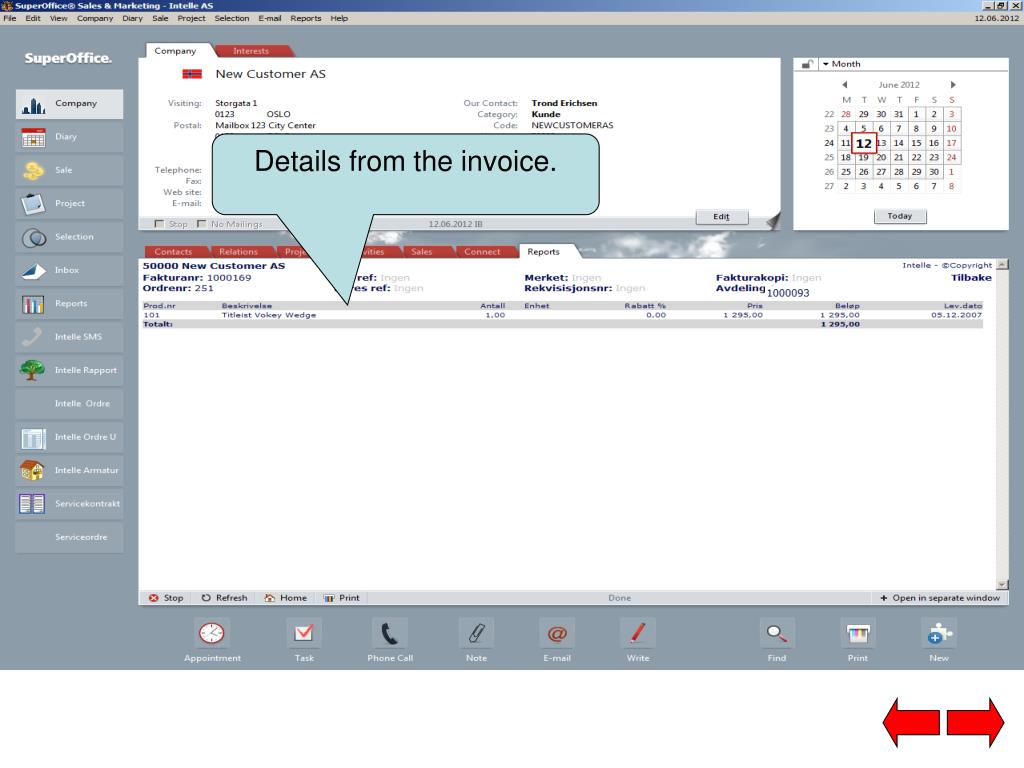
Task: Open the Diary menu
Action: 132,18
